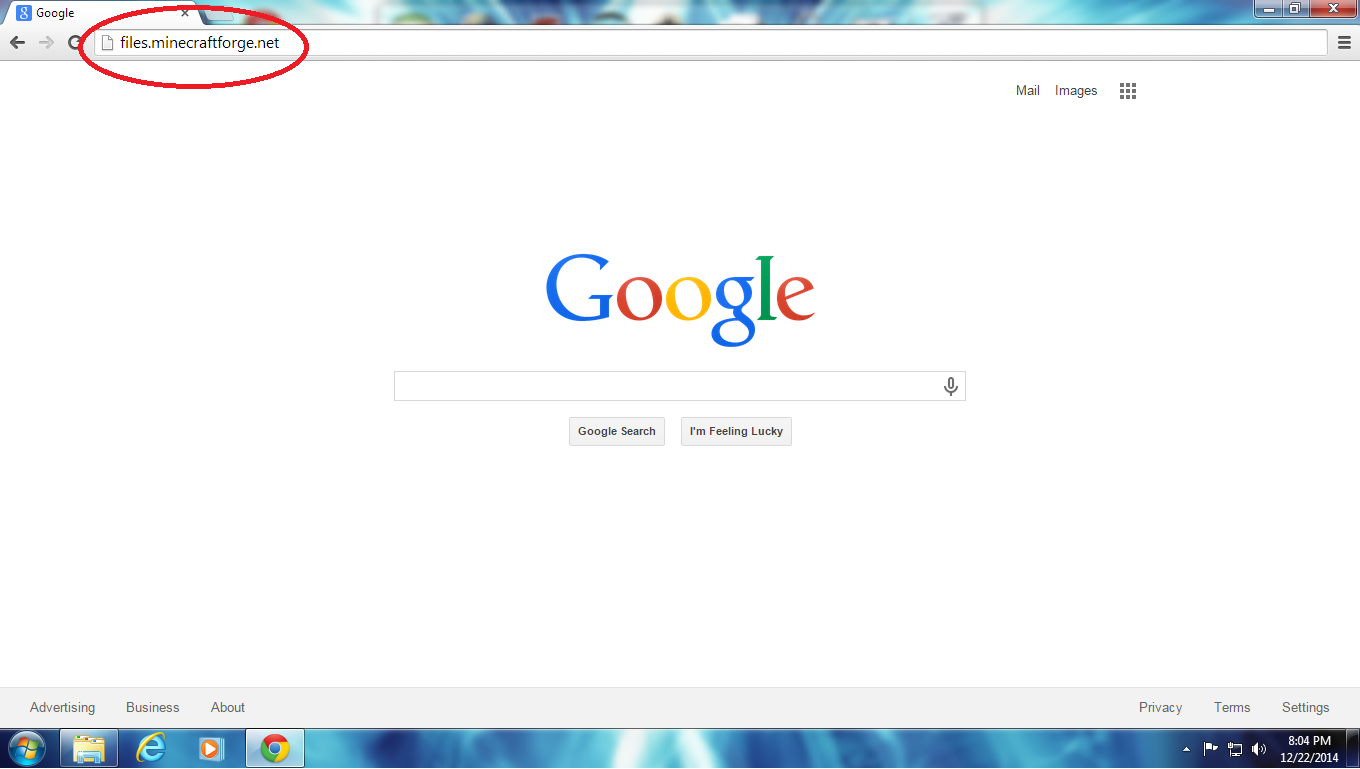Screen dimensions: 1360x769
Task: Restore down the Chrome window
Action: tap(1294, 8)
